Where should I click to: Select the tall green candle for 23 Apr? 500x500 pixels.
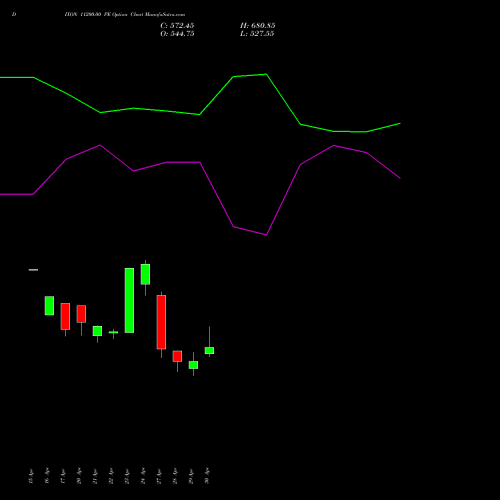[x=129, y=300]
